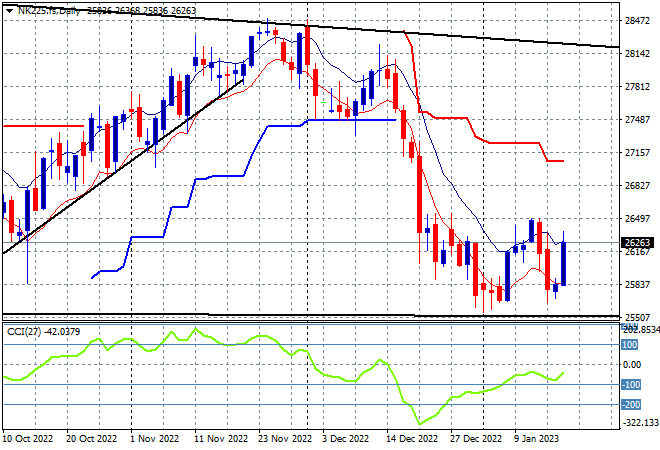Click the CCI -100 level marker

click(x=631, y=384)
